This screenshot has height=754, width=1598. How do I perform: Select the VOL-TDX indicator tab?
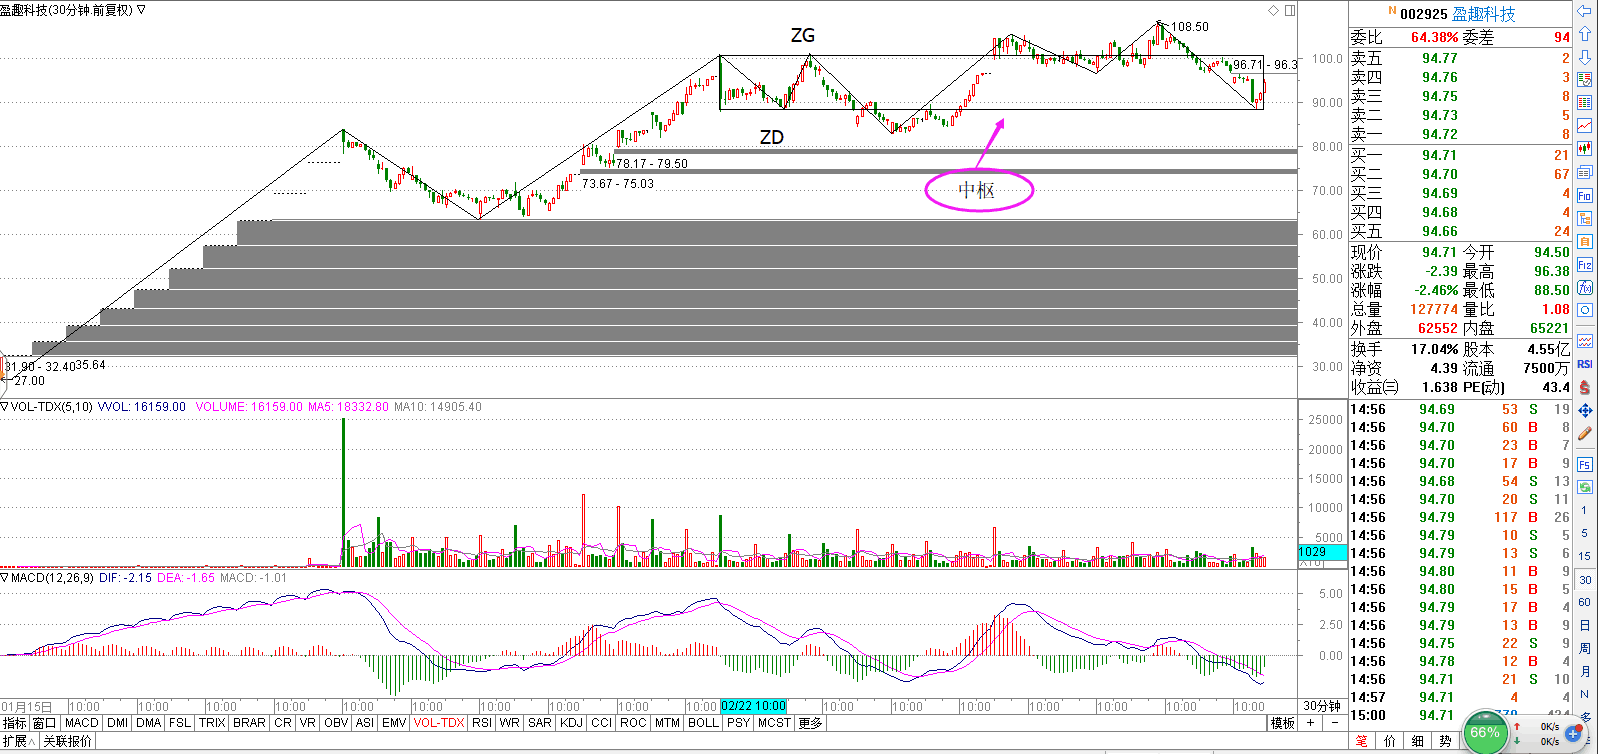pos(439,723)
